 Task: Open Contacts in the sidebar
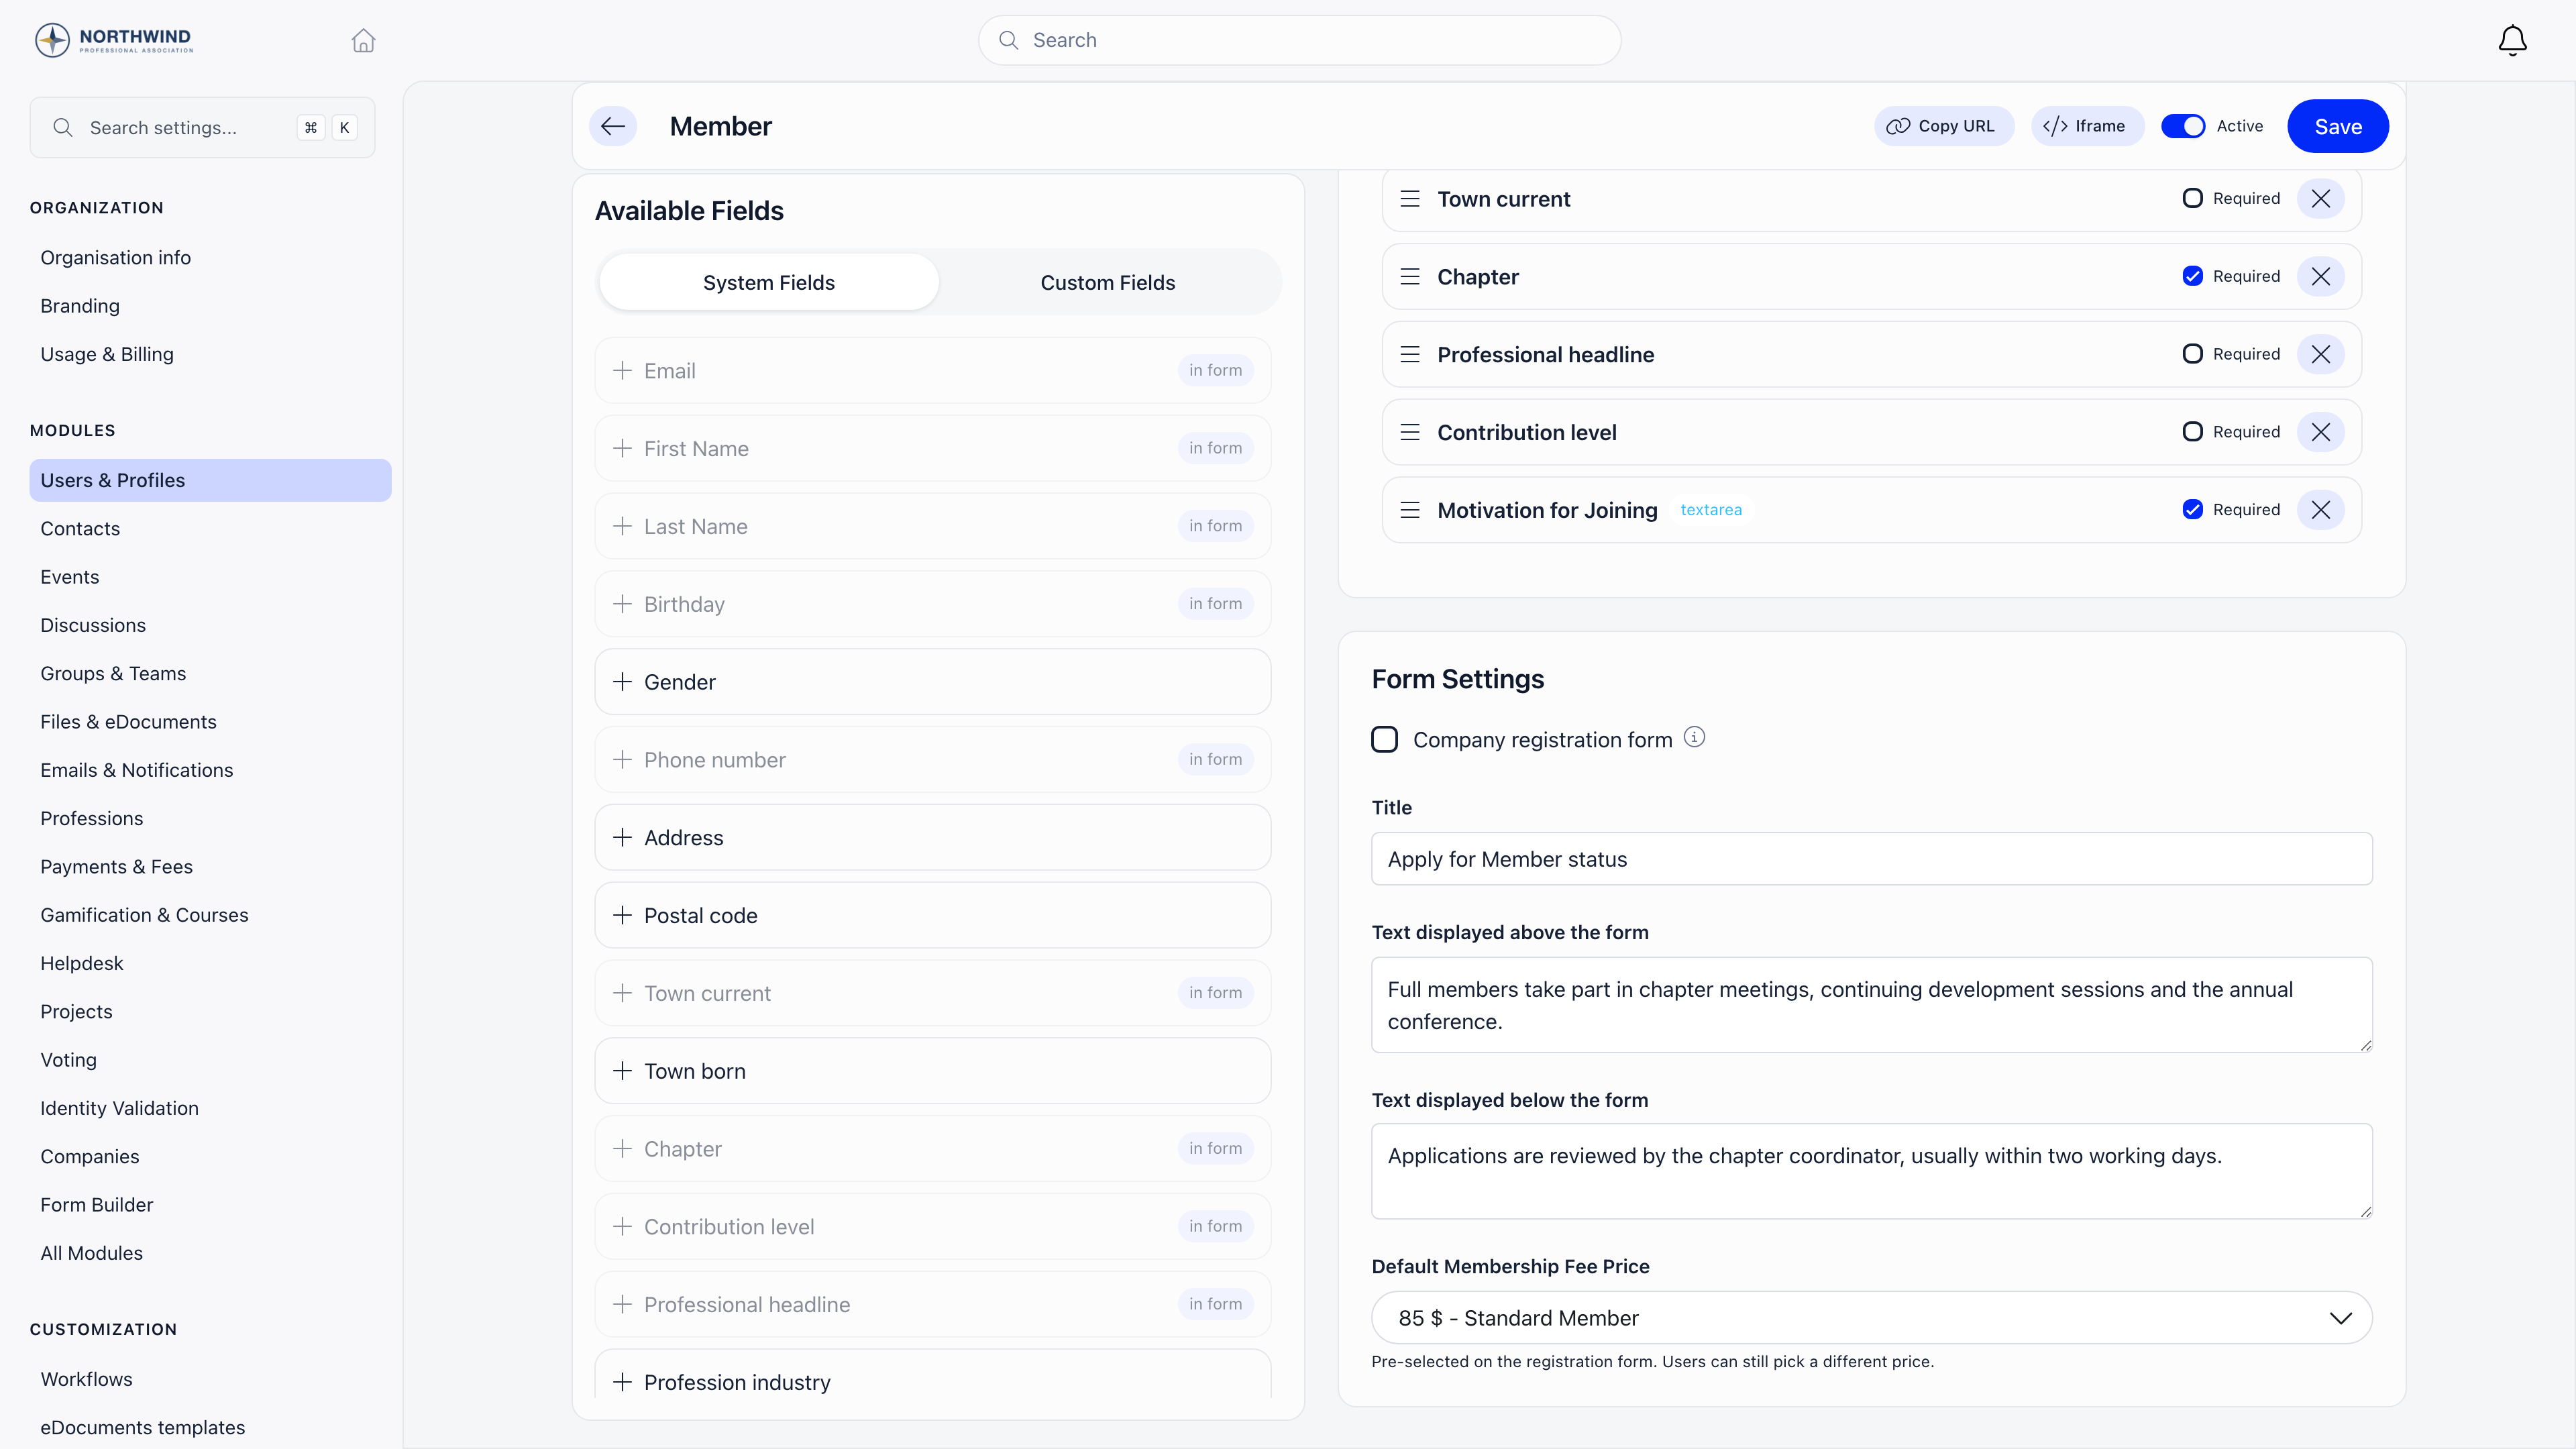tap(80, 529)
